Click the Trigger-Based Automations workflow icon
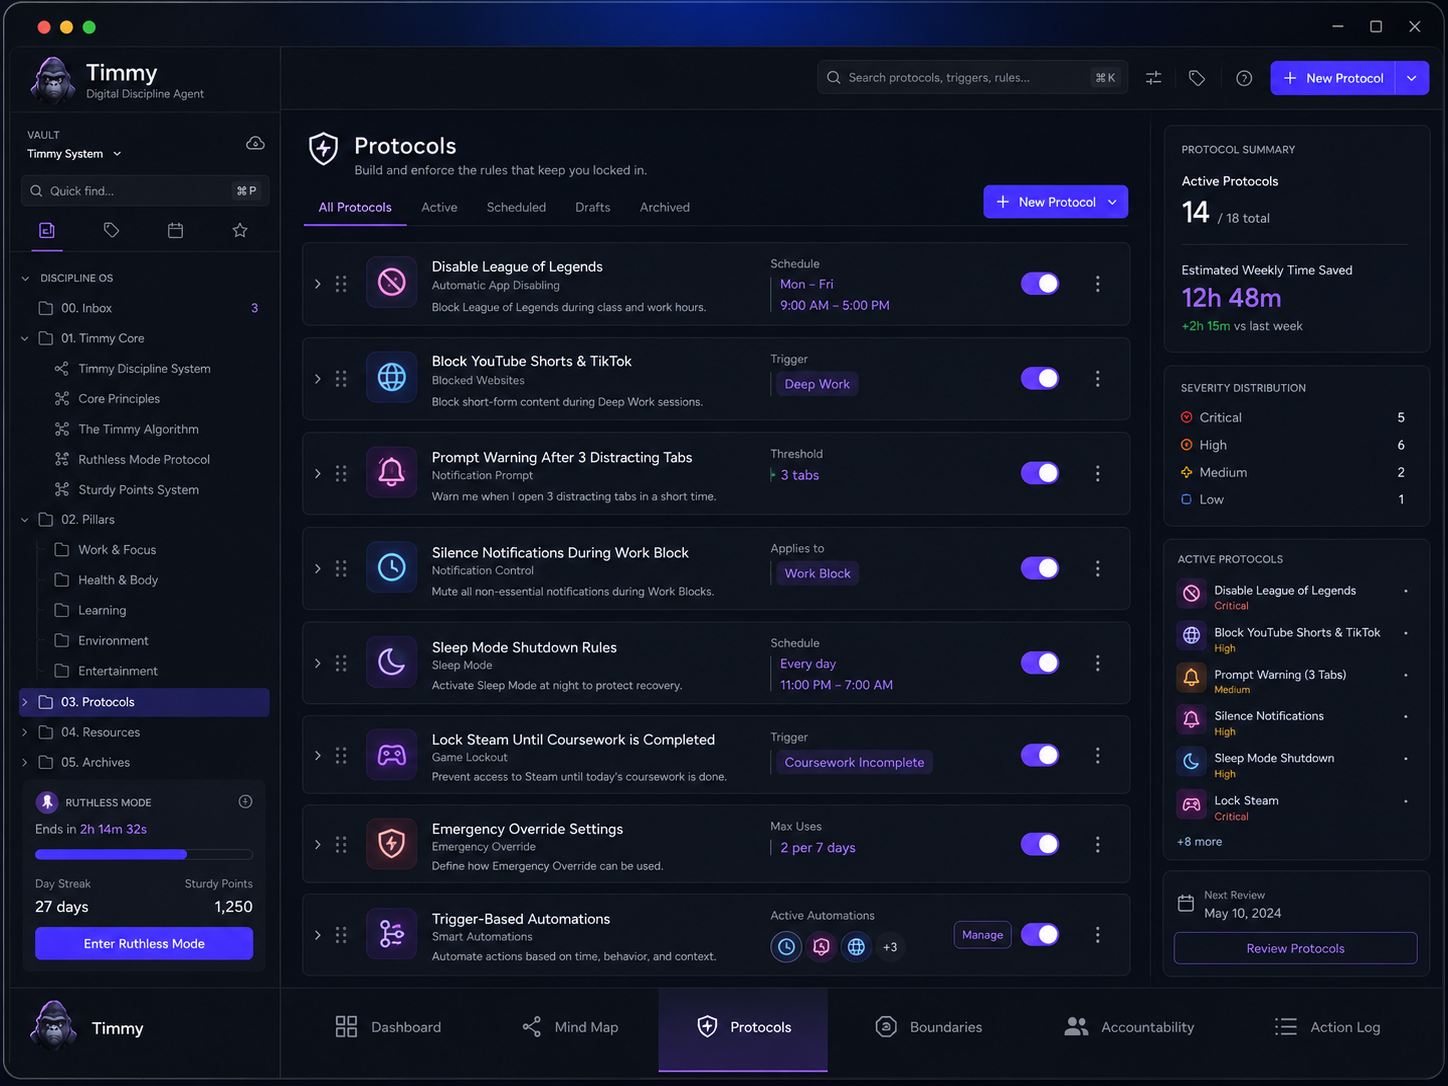The image size is (1448, 1086). [392, 934]
